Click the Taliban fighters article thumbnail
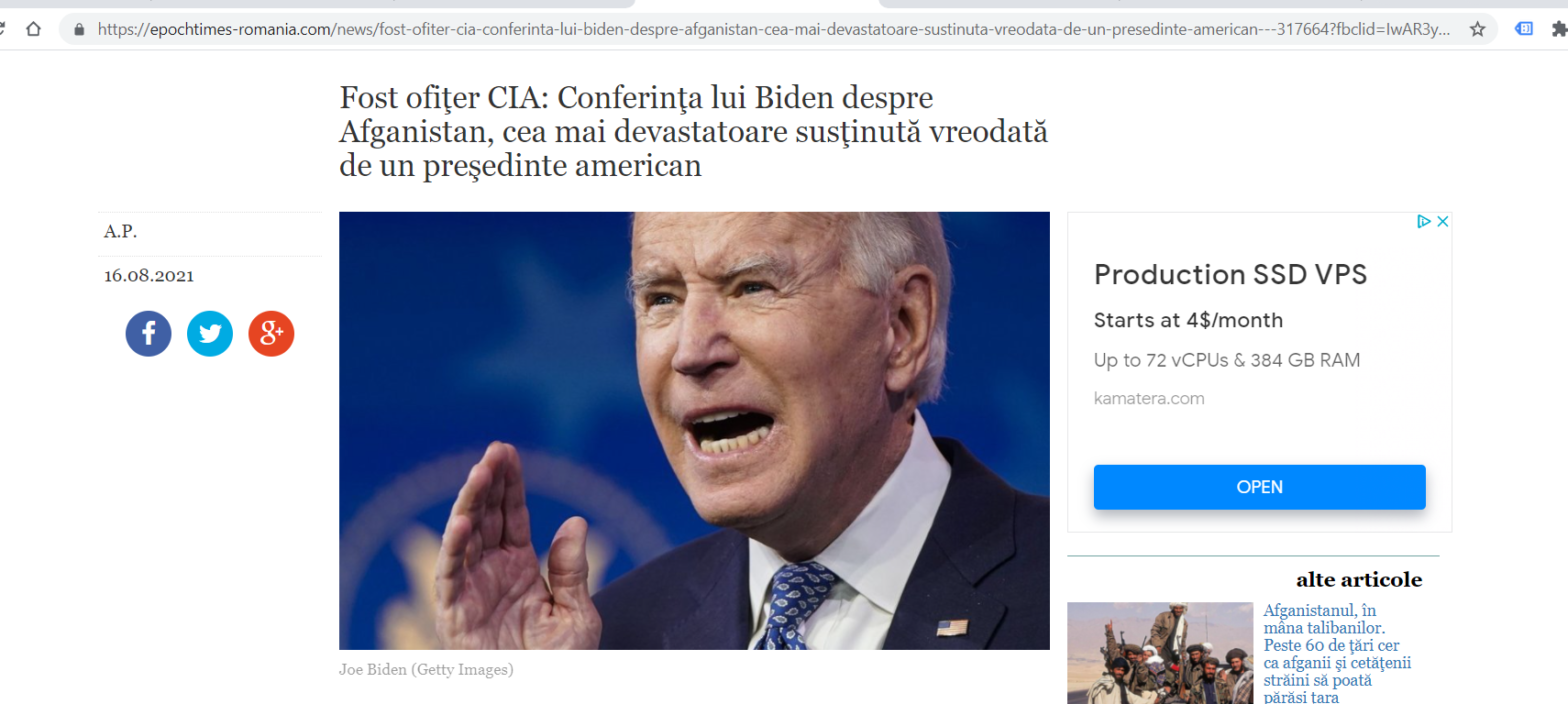The width and height of the screenshot is (1568, 704). [1160, 653]
